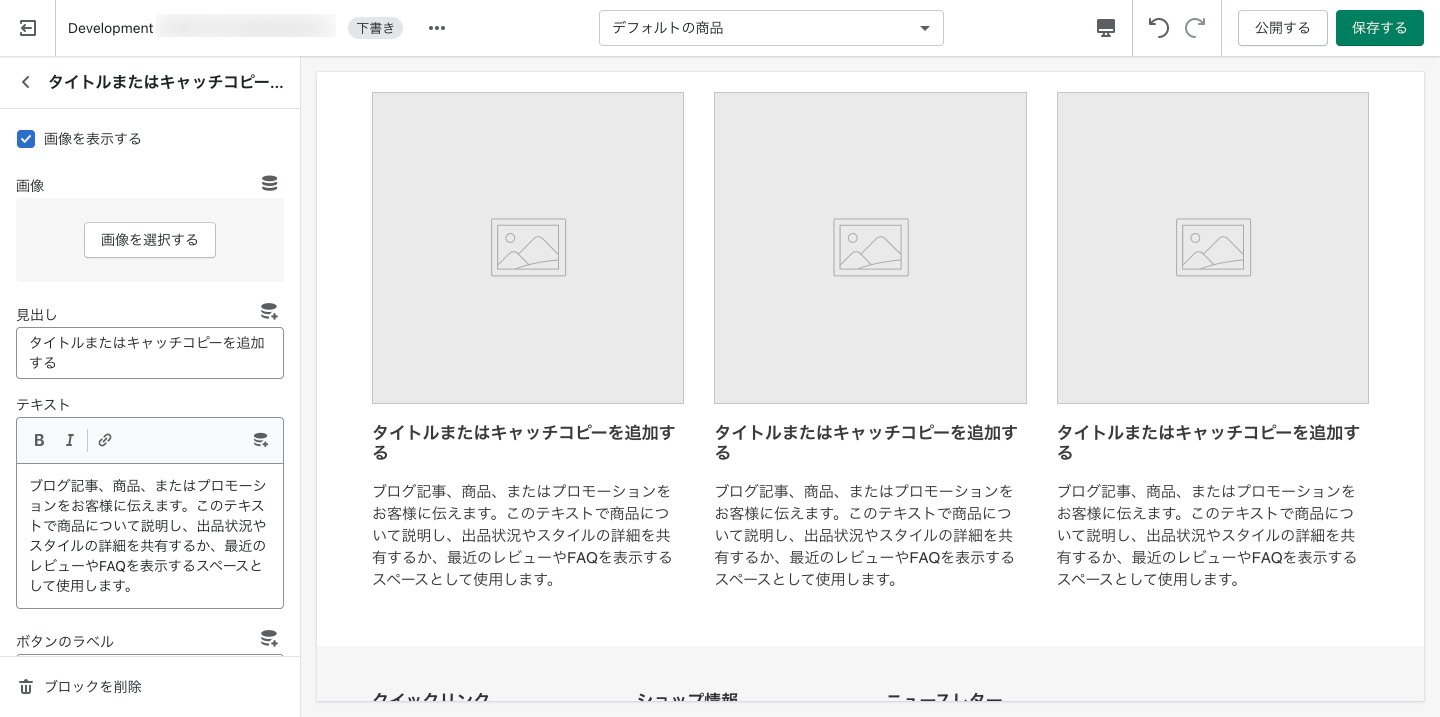Open dynamic source for 見出し field
This screenshot has height=717, width=1440.
pos(270,312)
